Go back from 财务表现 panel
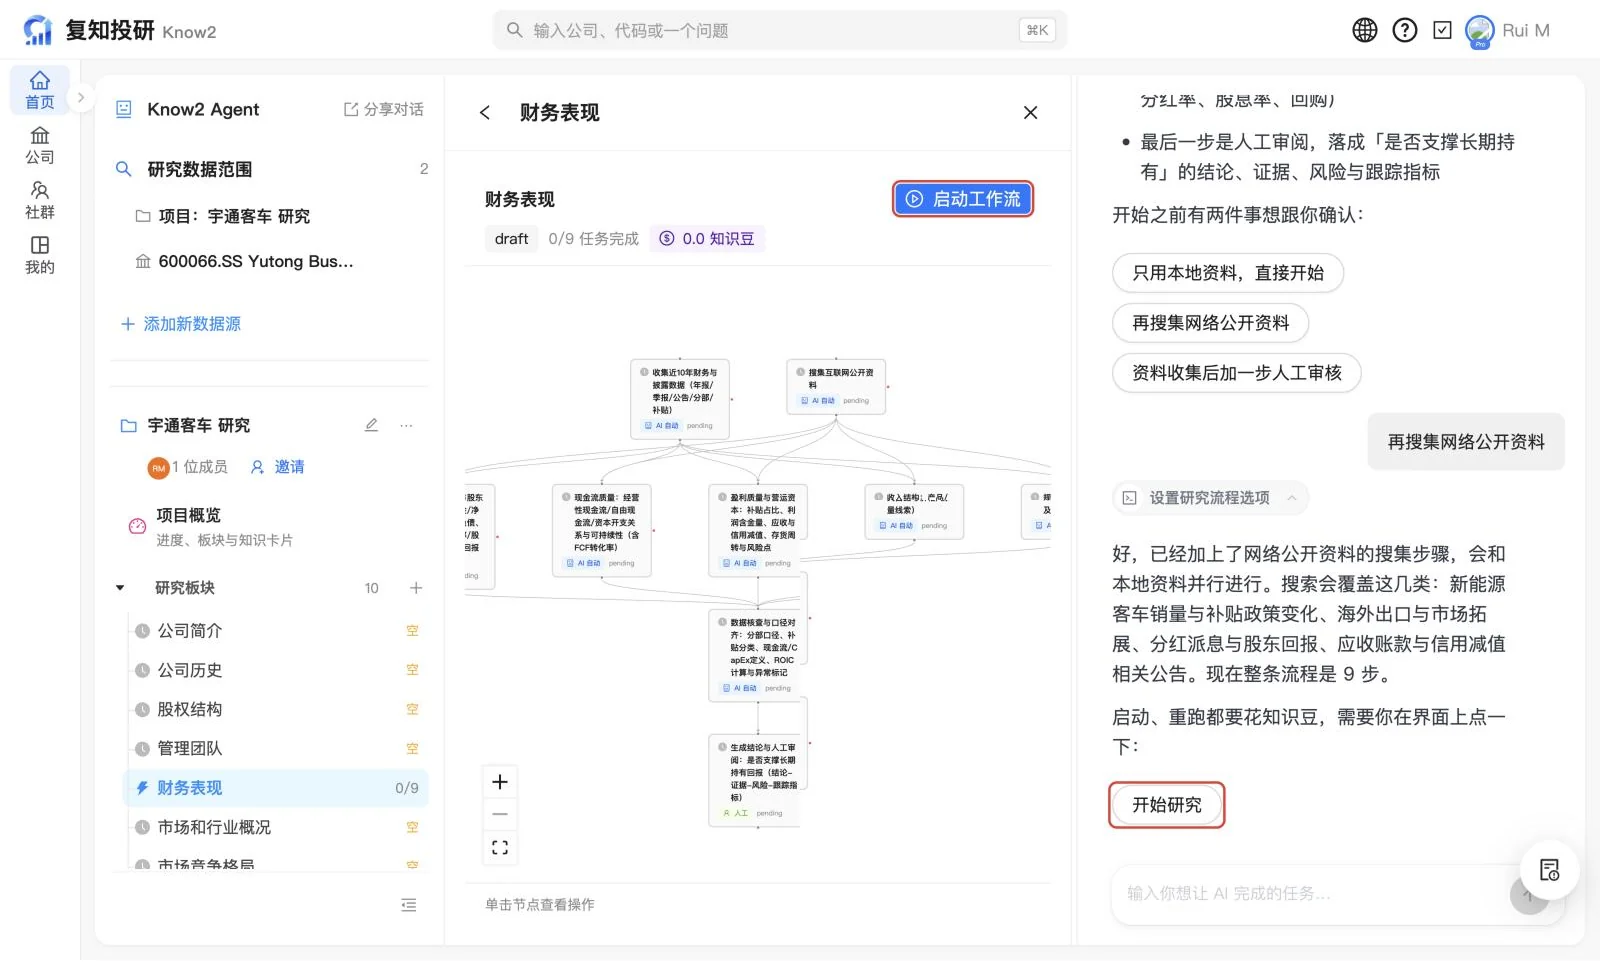Viewport: 1600px width, 962px height. pos(485,113)
